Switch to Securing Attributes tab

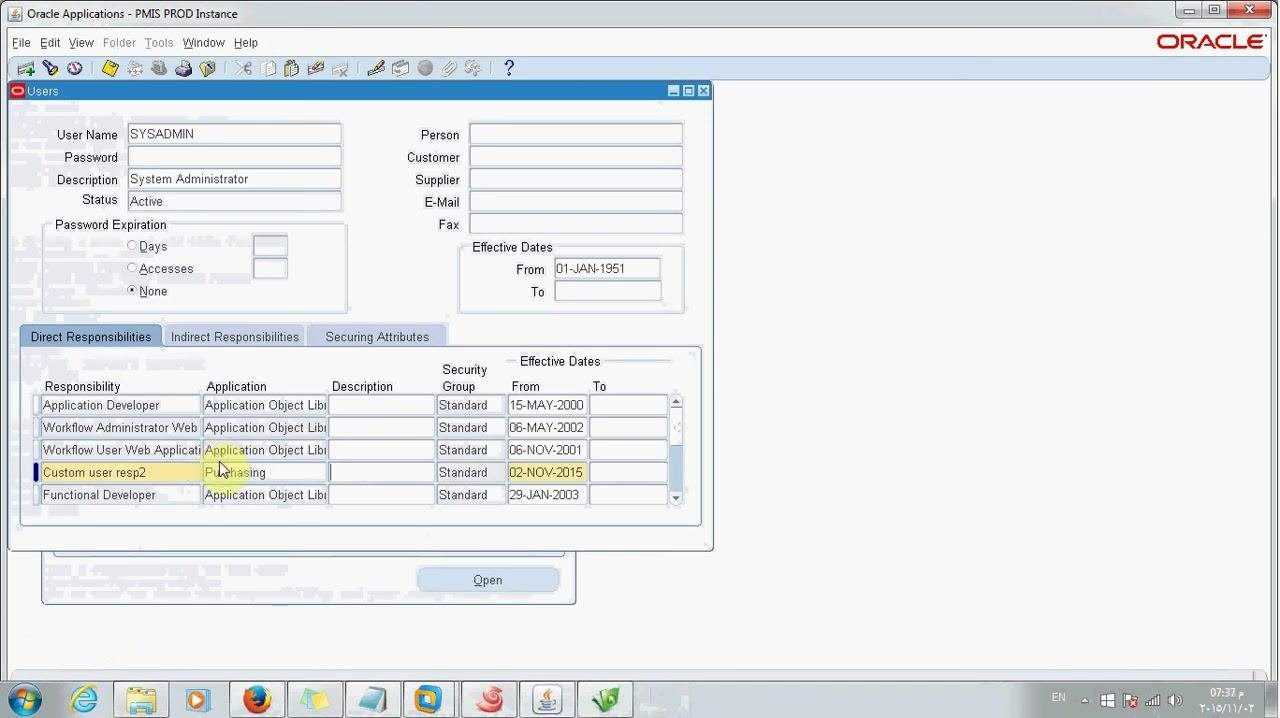point(377,337)
